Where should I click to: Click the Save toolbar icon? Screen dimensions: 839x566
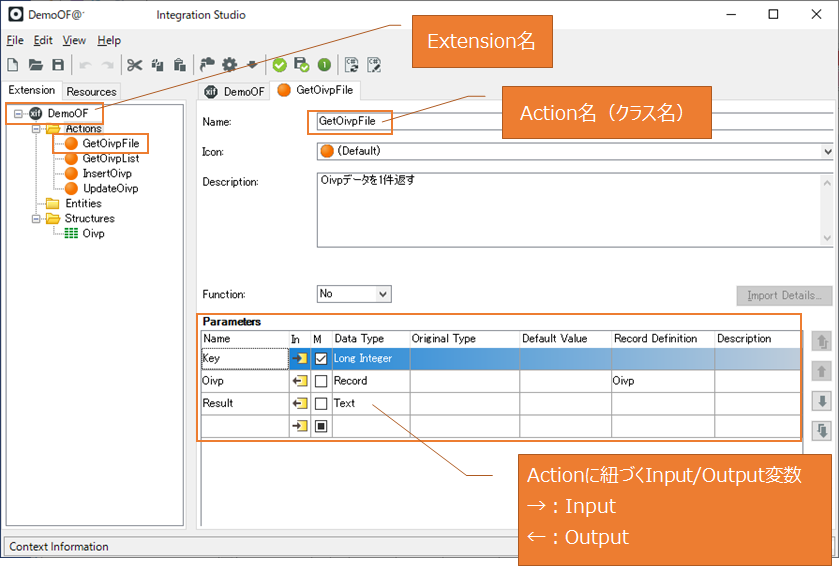tap(58, 65)
